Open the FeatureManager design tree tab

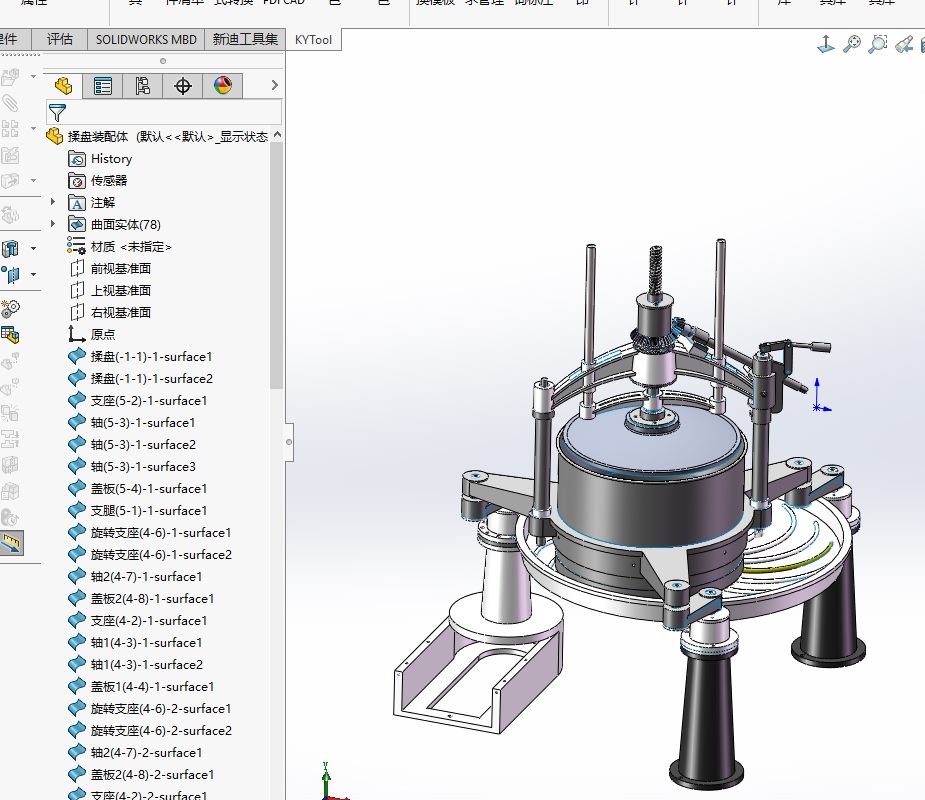pyautogui.click(x=63, y=86)
